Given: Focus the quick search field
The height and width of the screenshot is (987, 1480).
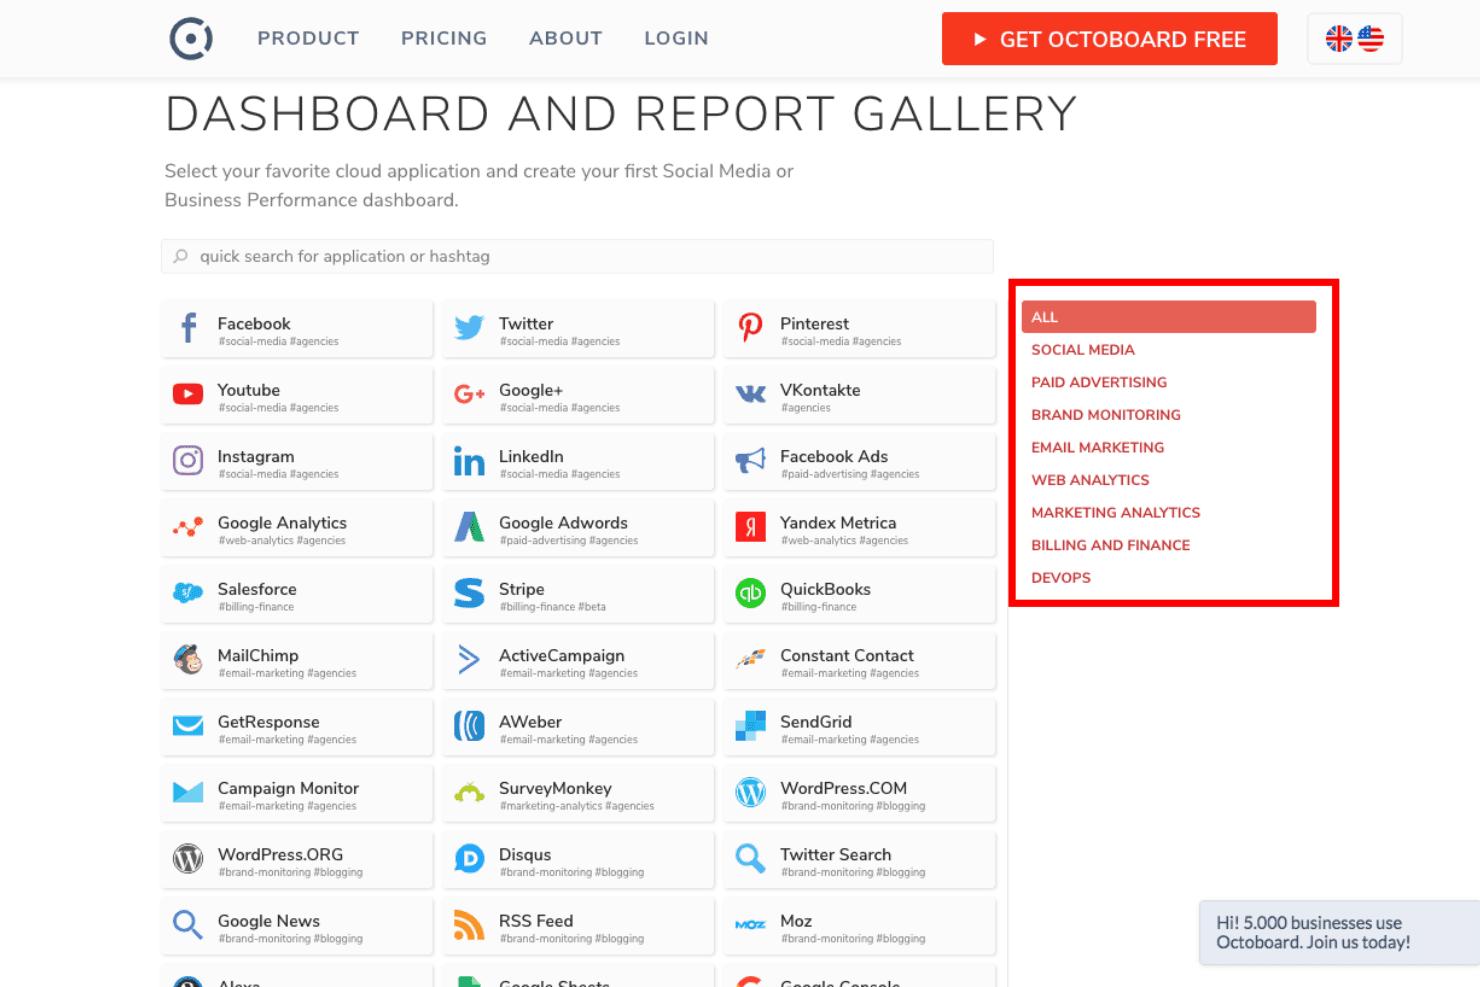Looking at the screenshot, I should (577, 256).
